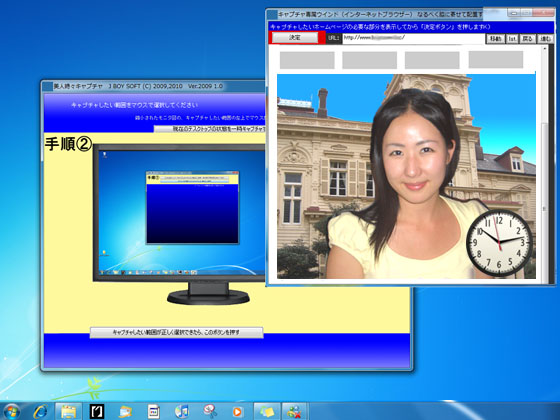
Task: Click the 1st button in browser toolbar
Action: [x=512, y=39]
